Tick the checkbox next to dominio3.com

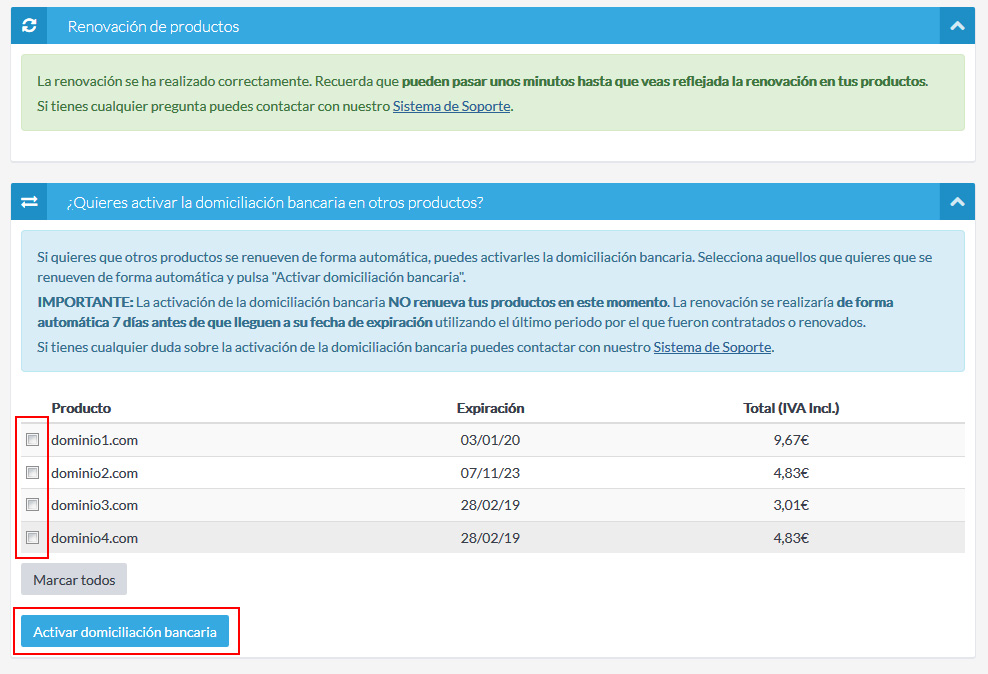(x=33, y=504)
